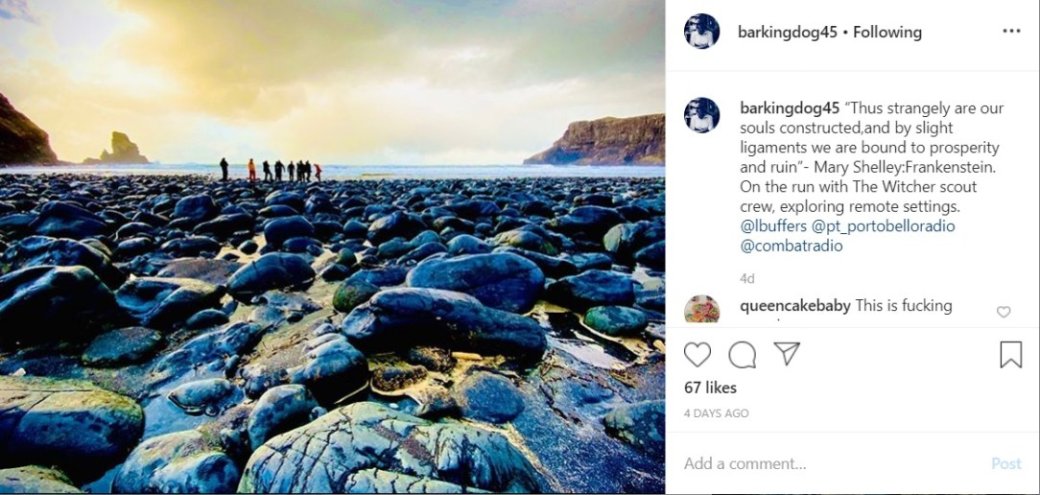This screenshot has width=1040, height=495.
Task: View queencakebaby's profile avatar
Action: [702, 309]
